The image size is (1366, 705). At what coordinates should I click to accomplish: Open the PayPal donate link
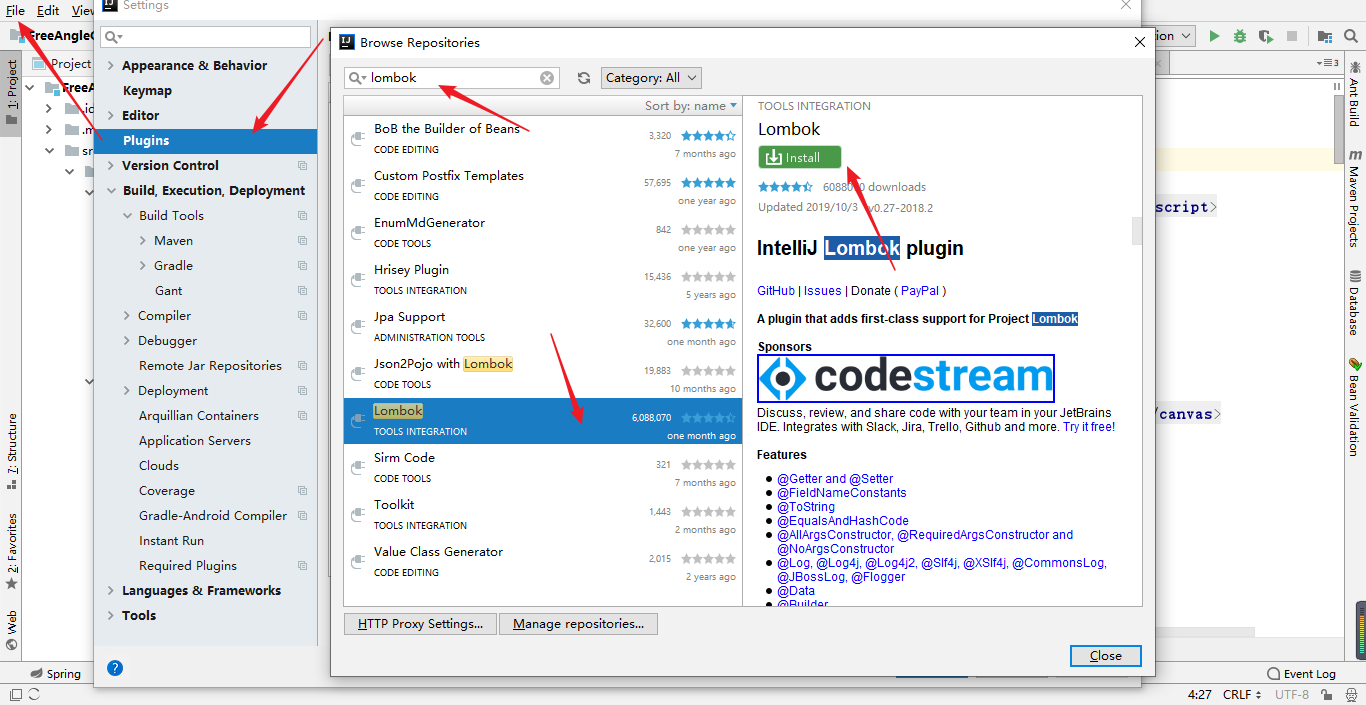pos(920,291)
